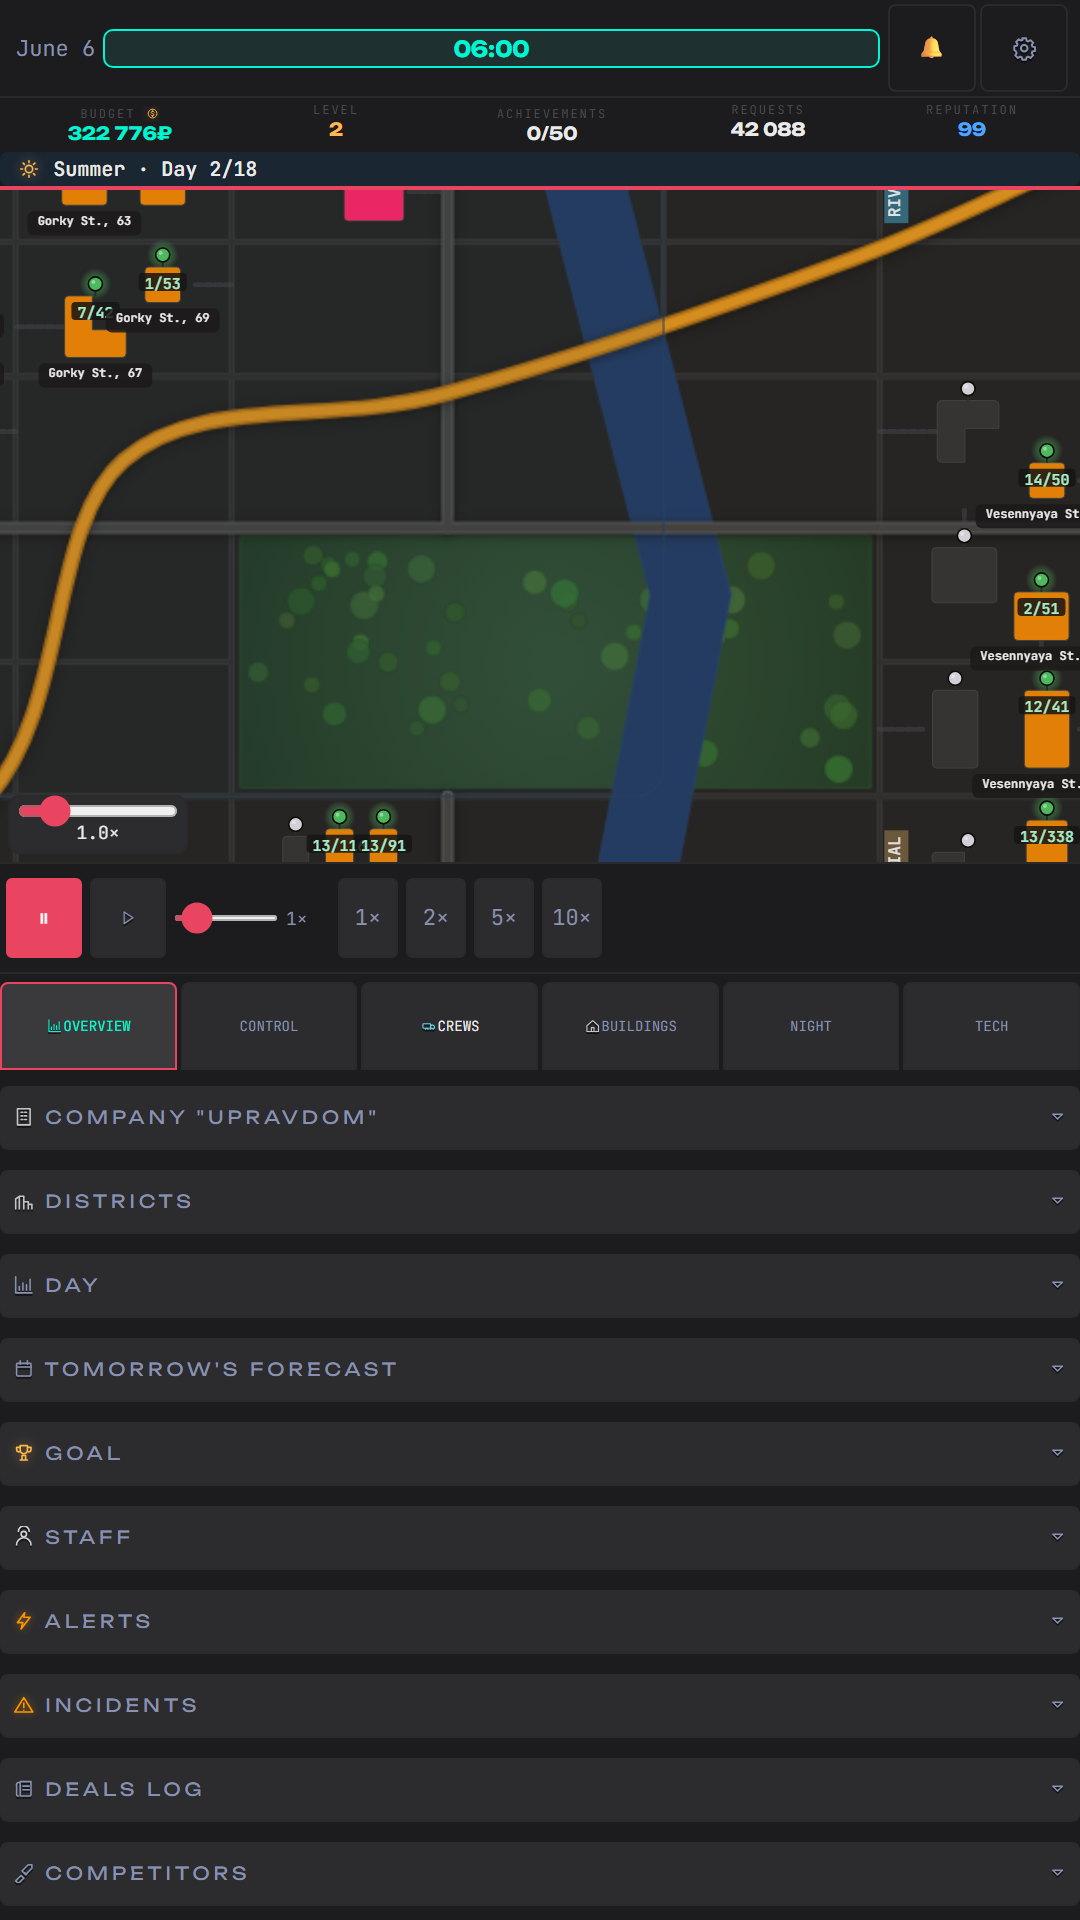Click the Districts buildings icon
The height and width of the screenshot is (1920, 1080).
point(24,1201)
